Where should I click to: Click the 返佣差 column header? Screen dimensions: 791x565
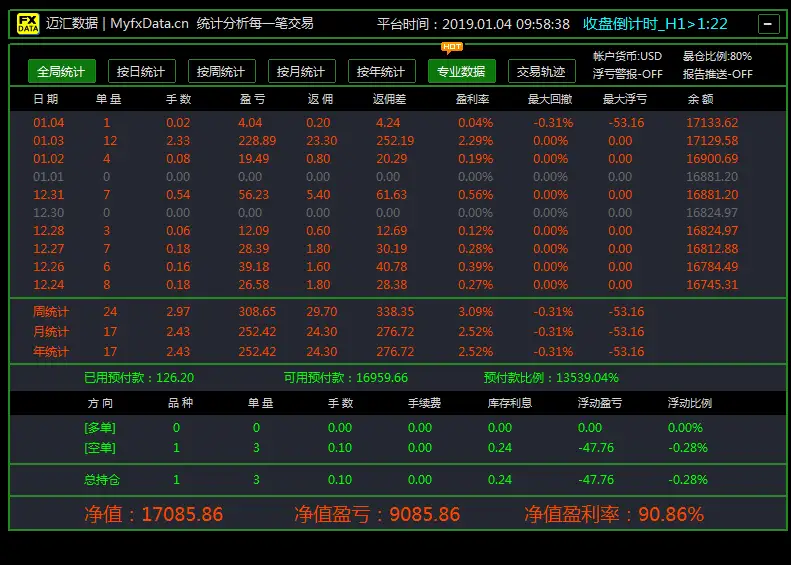(389, 99)
